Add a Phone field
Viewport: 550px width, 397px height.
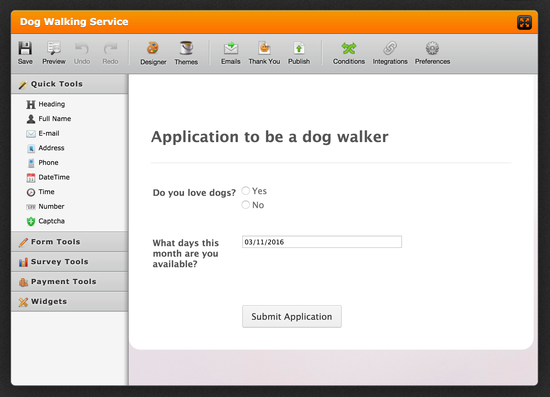click(x=42, y=163)
